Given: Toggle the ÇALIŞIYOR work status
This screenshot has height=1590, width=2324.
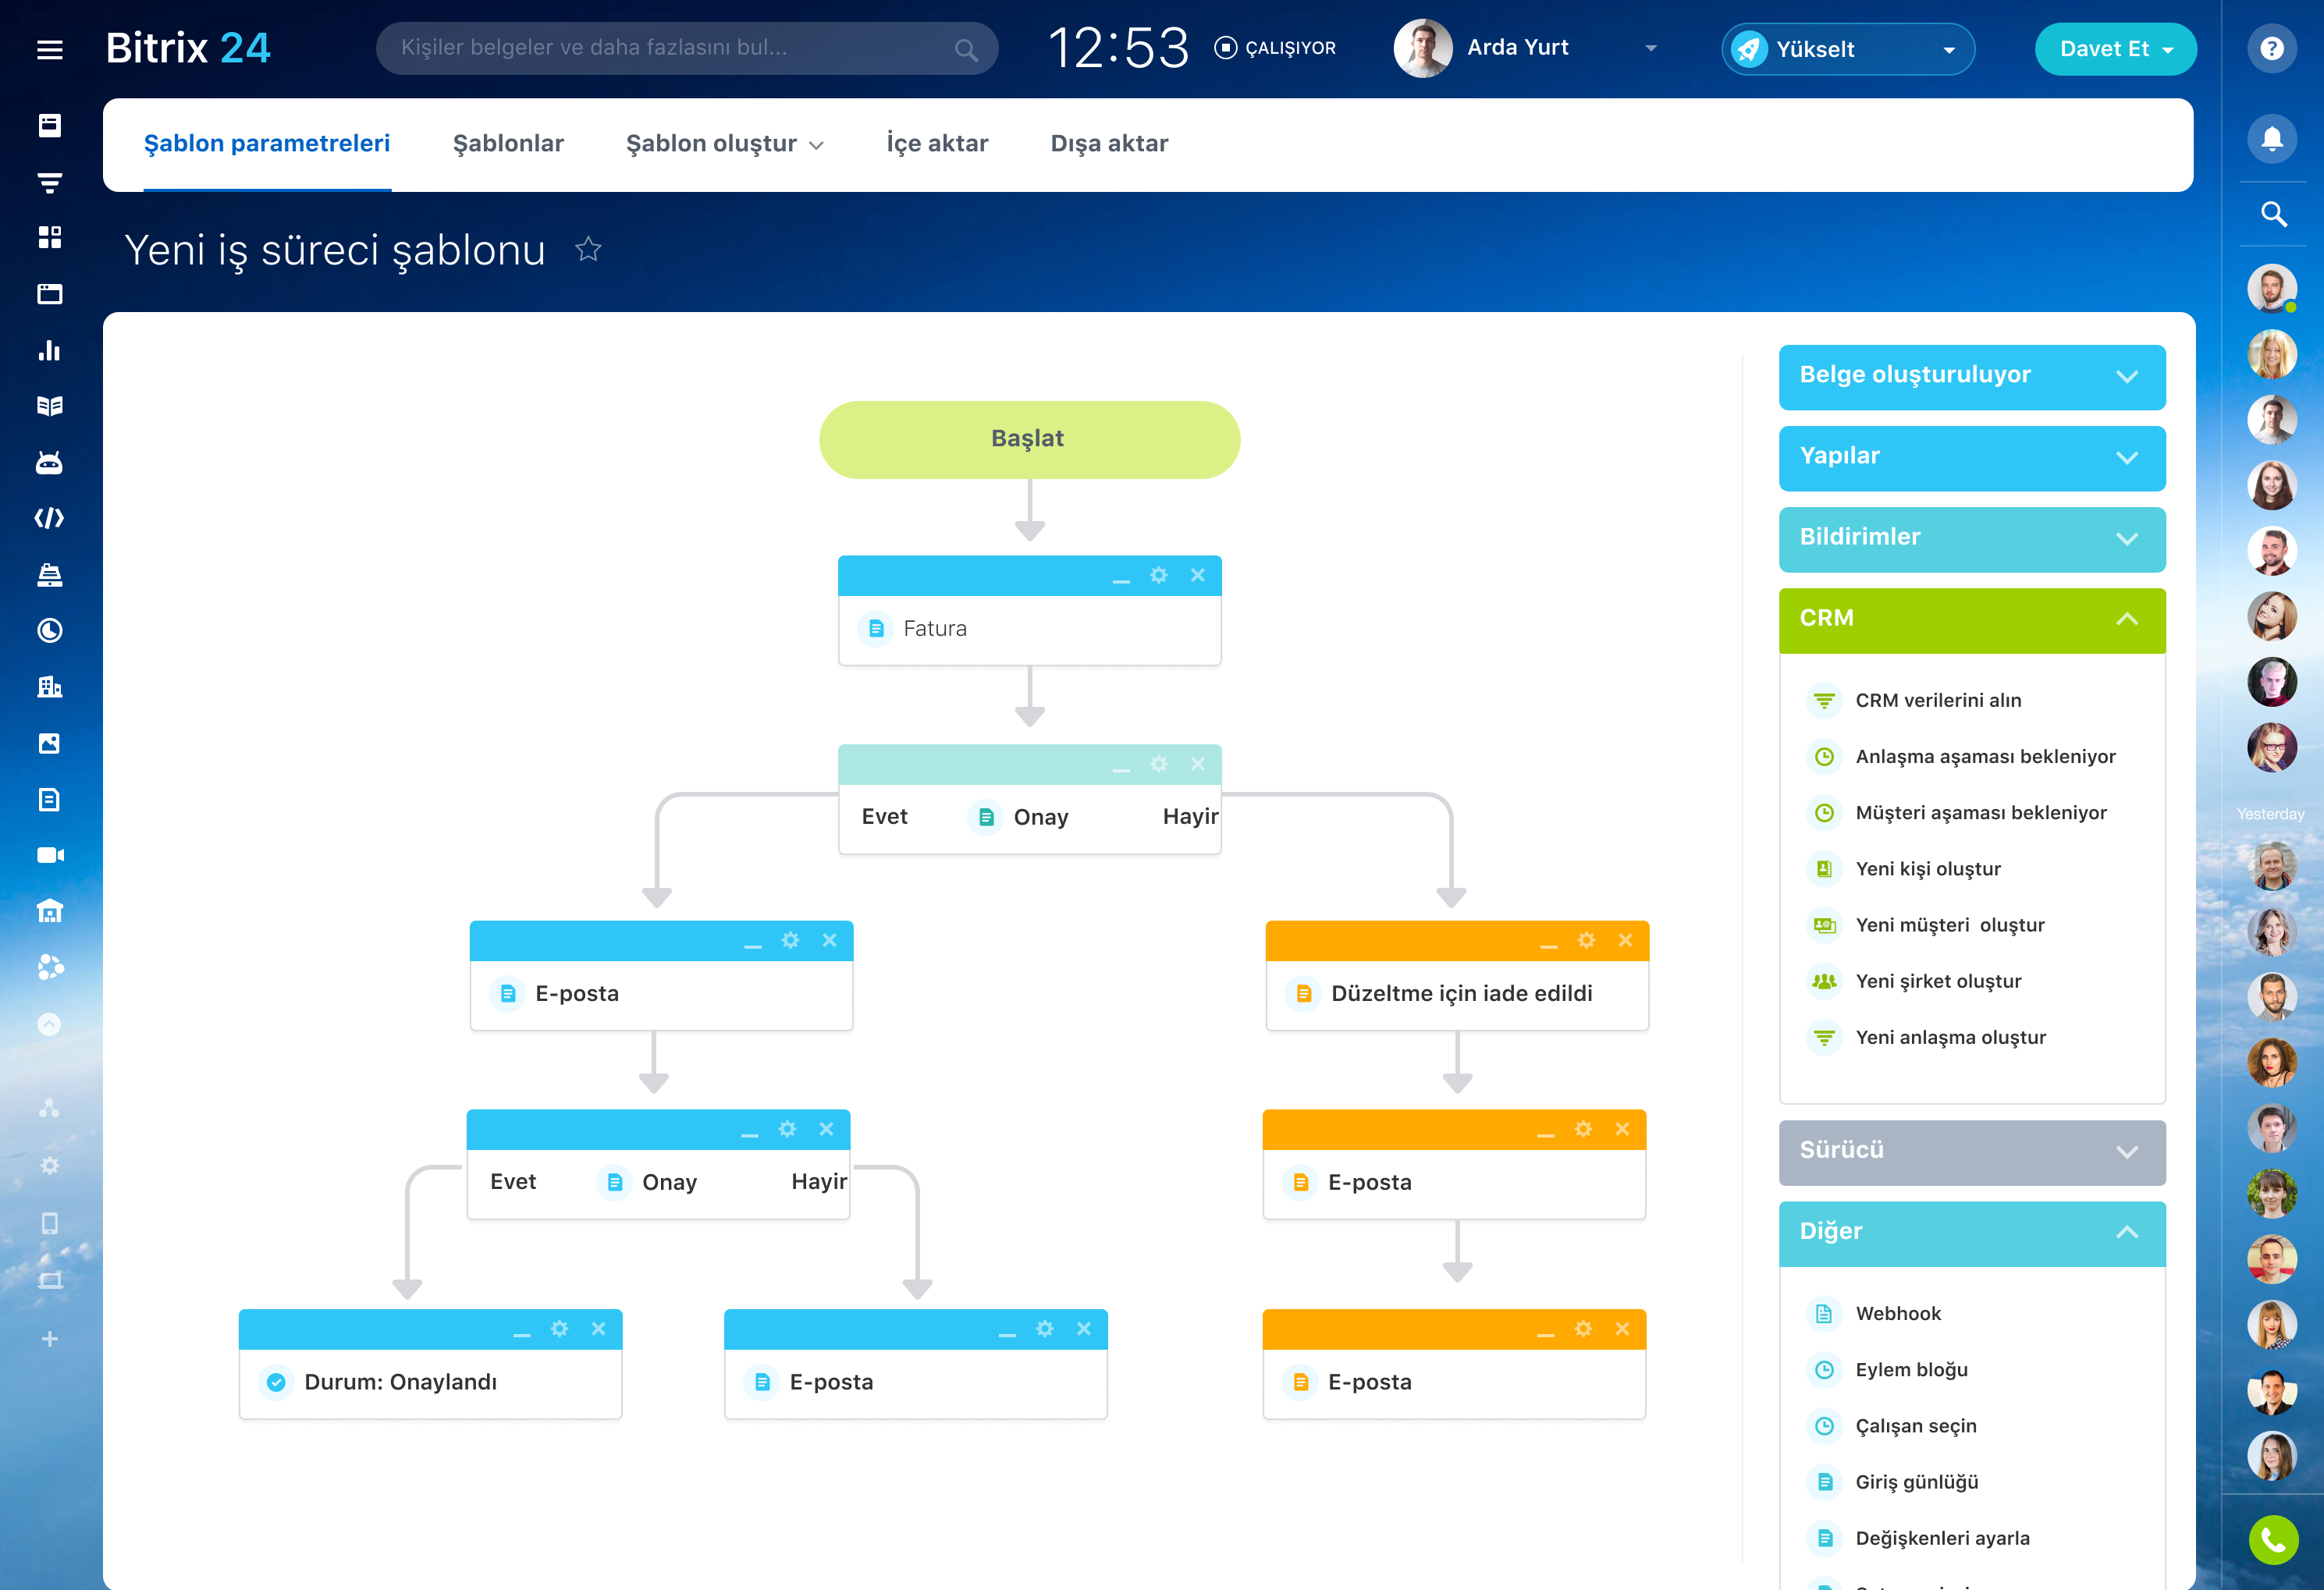Looking at the screenshot, I should pos(1274,48).
